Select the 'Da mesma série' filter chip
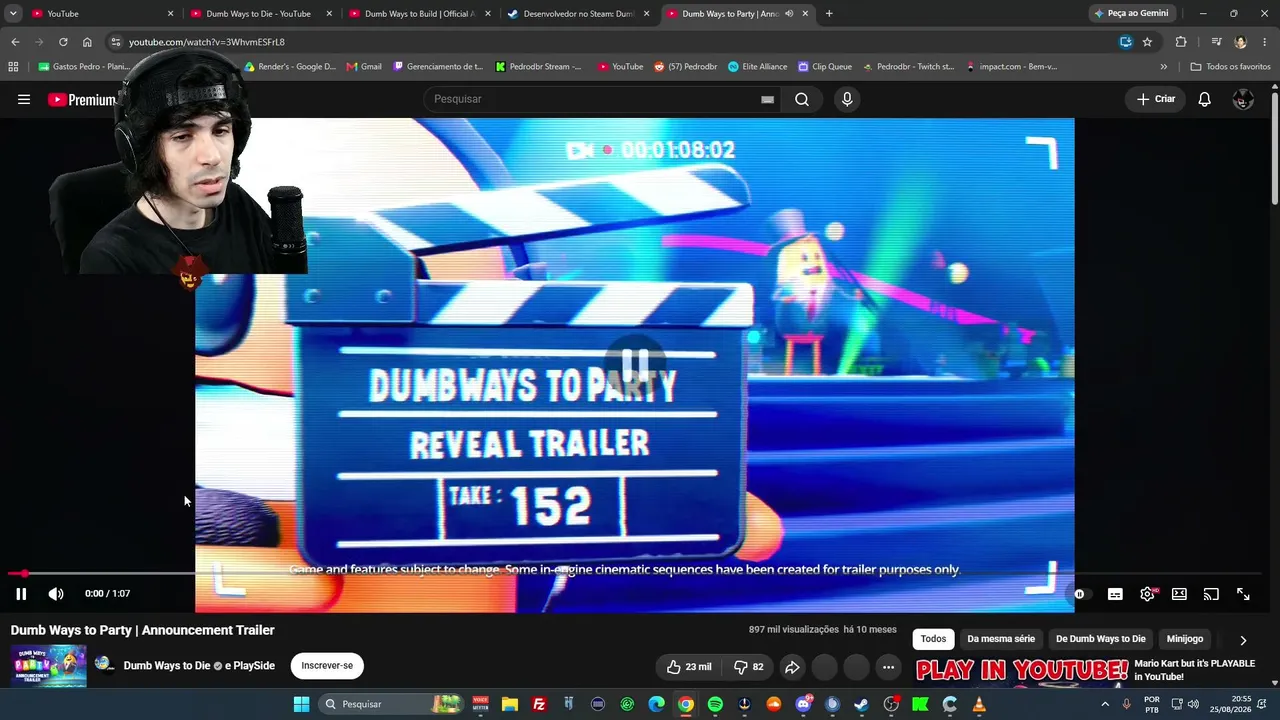The width and height of the screenshot is (1280, 720). point(1001,639)
